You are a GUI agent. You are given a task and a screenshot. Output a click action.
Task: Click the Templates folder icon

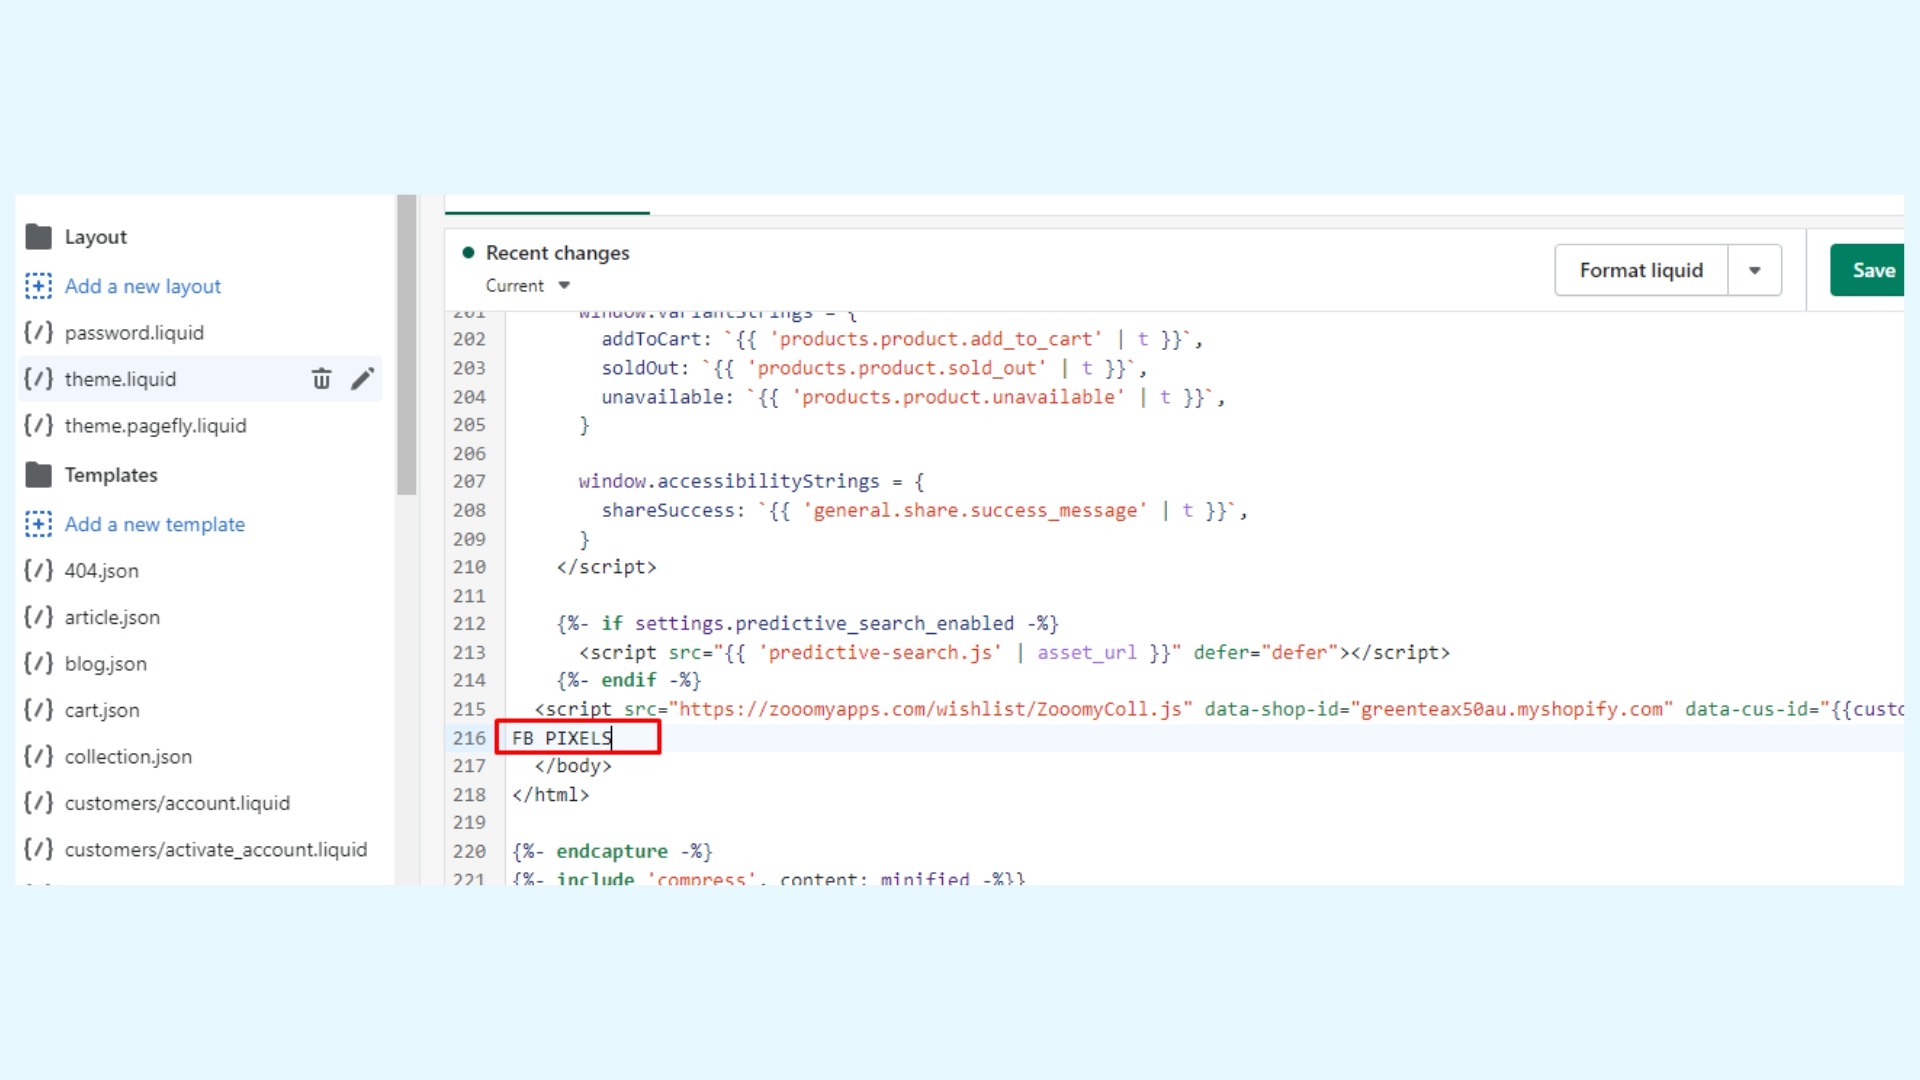[38, 475]
